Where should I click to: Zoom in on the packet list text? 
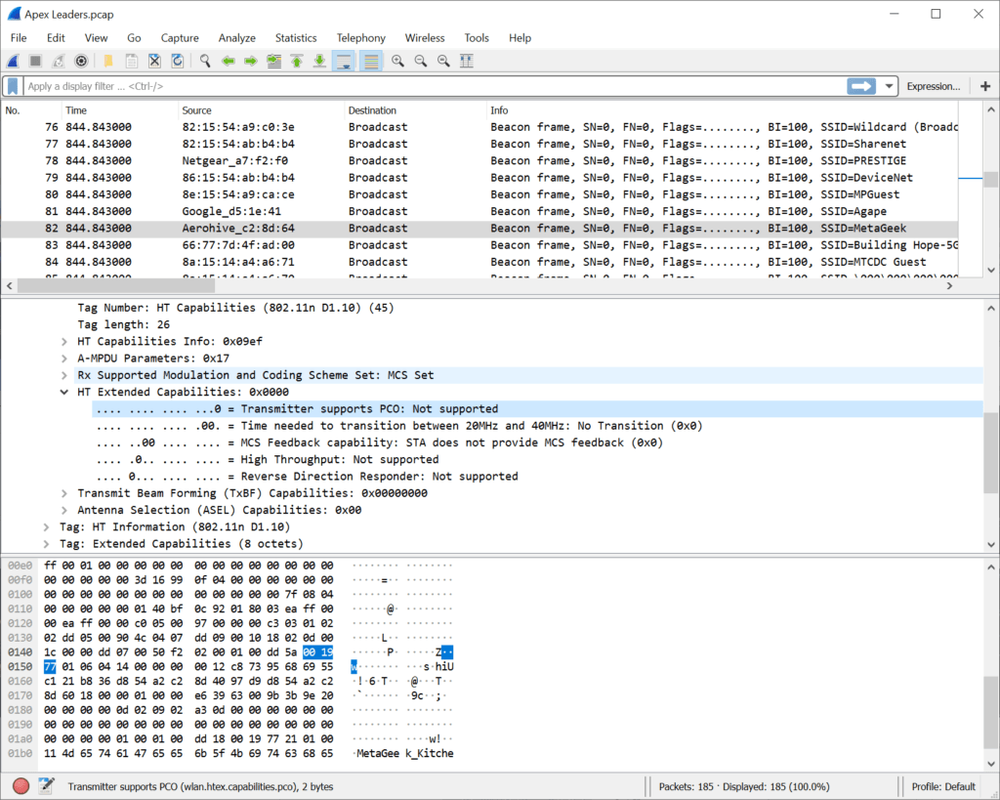(x=398, y=61)
